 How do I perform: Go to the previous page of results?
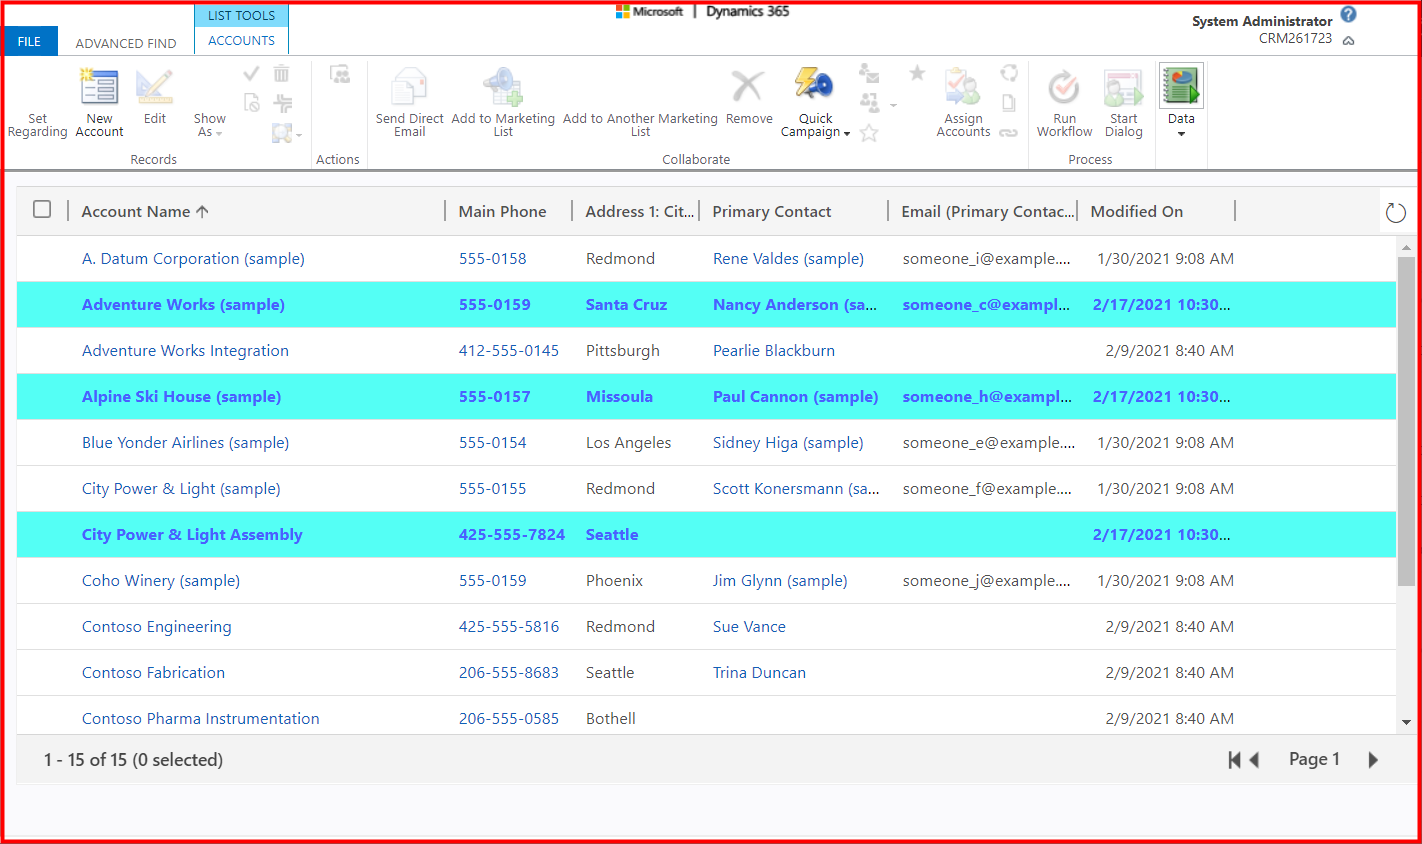point(1254,760)
